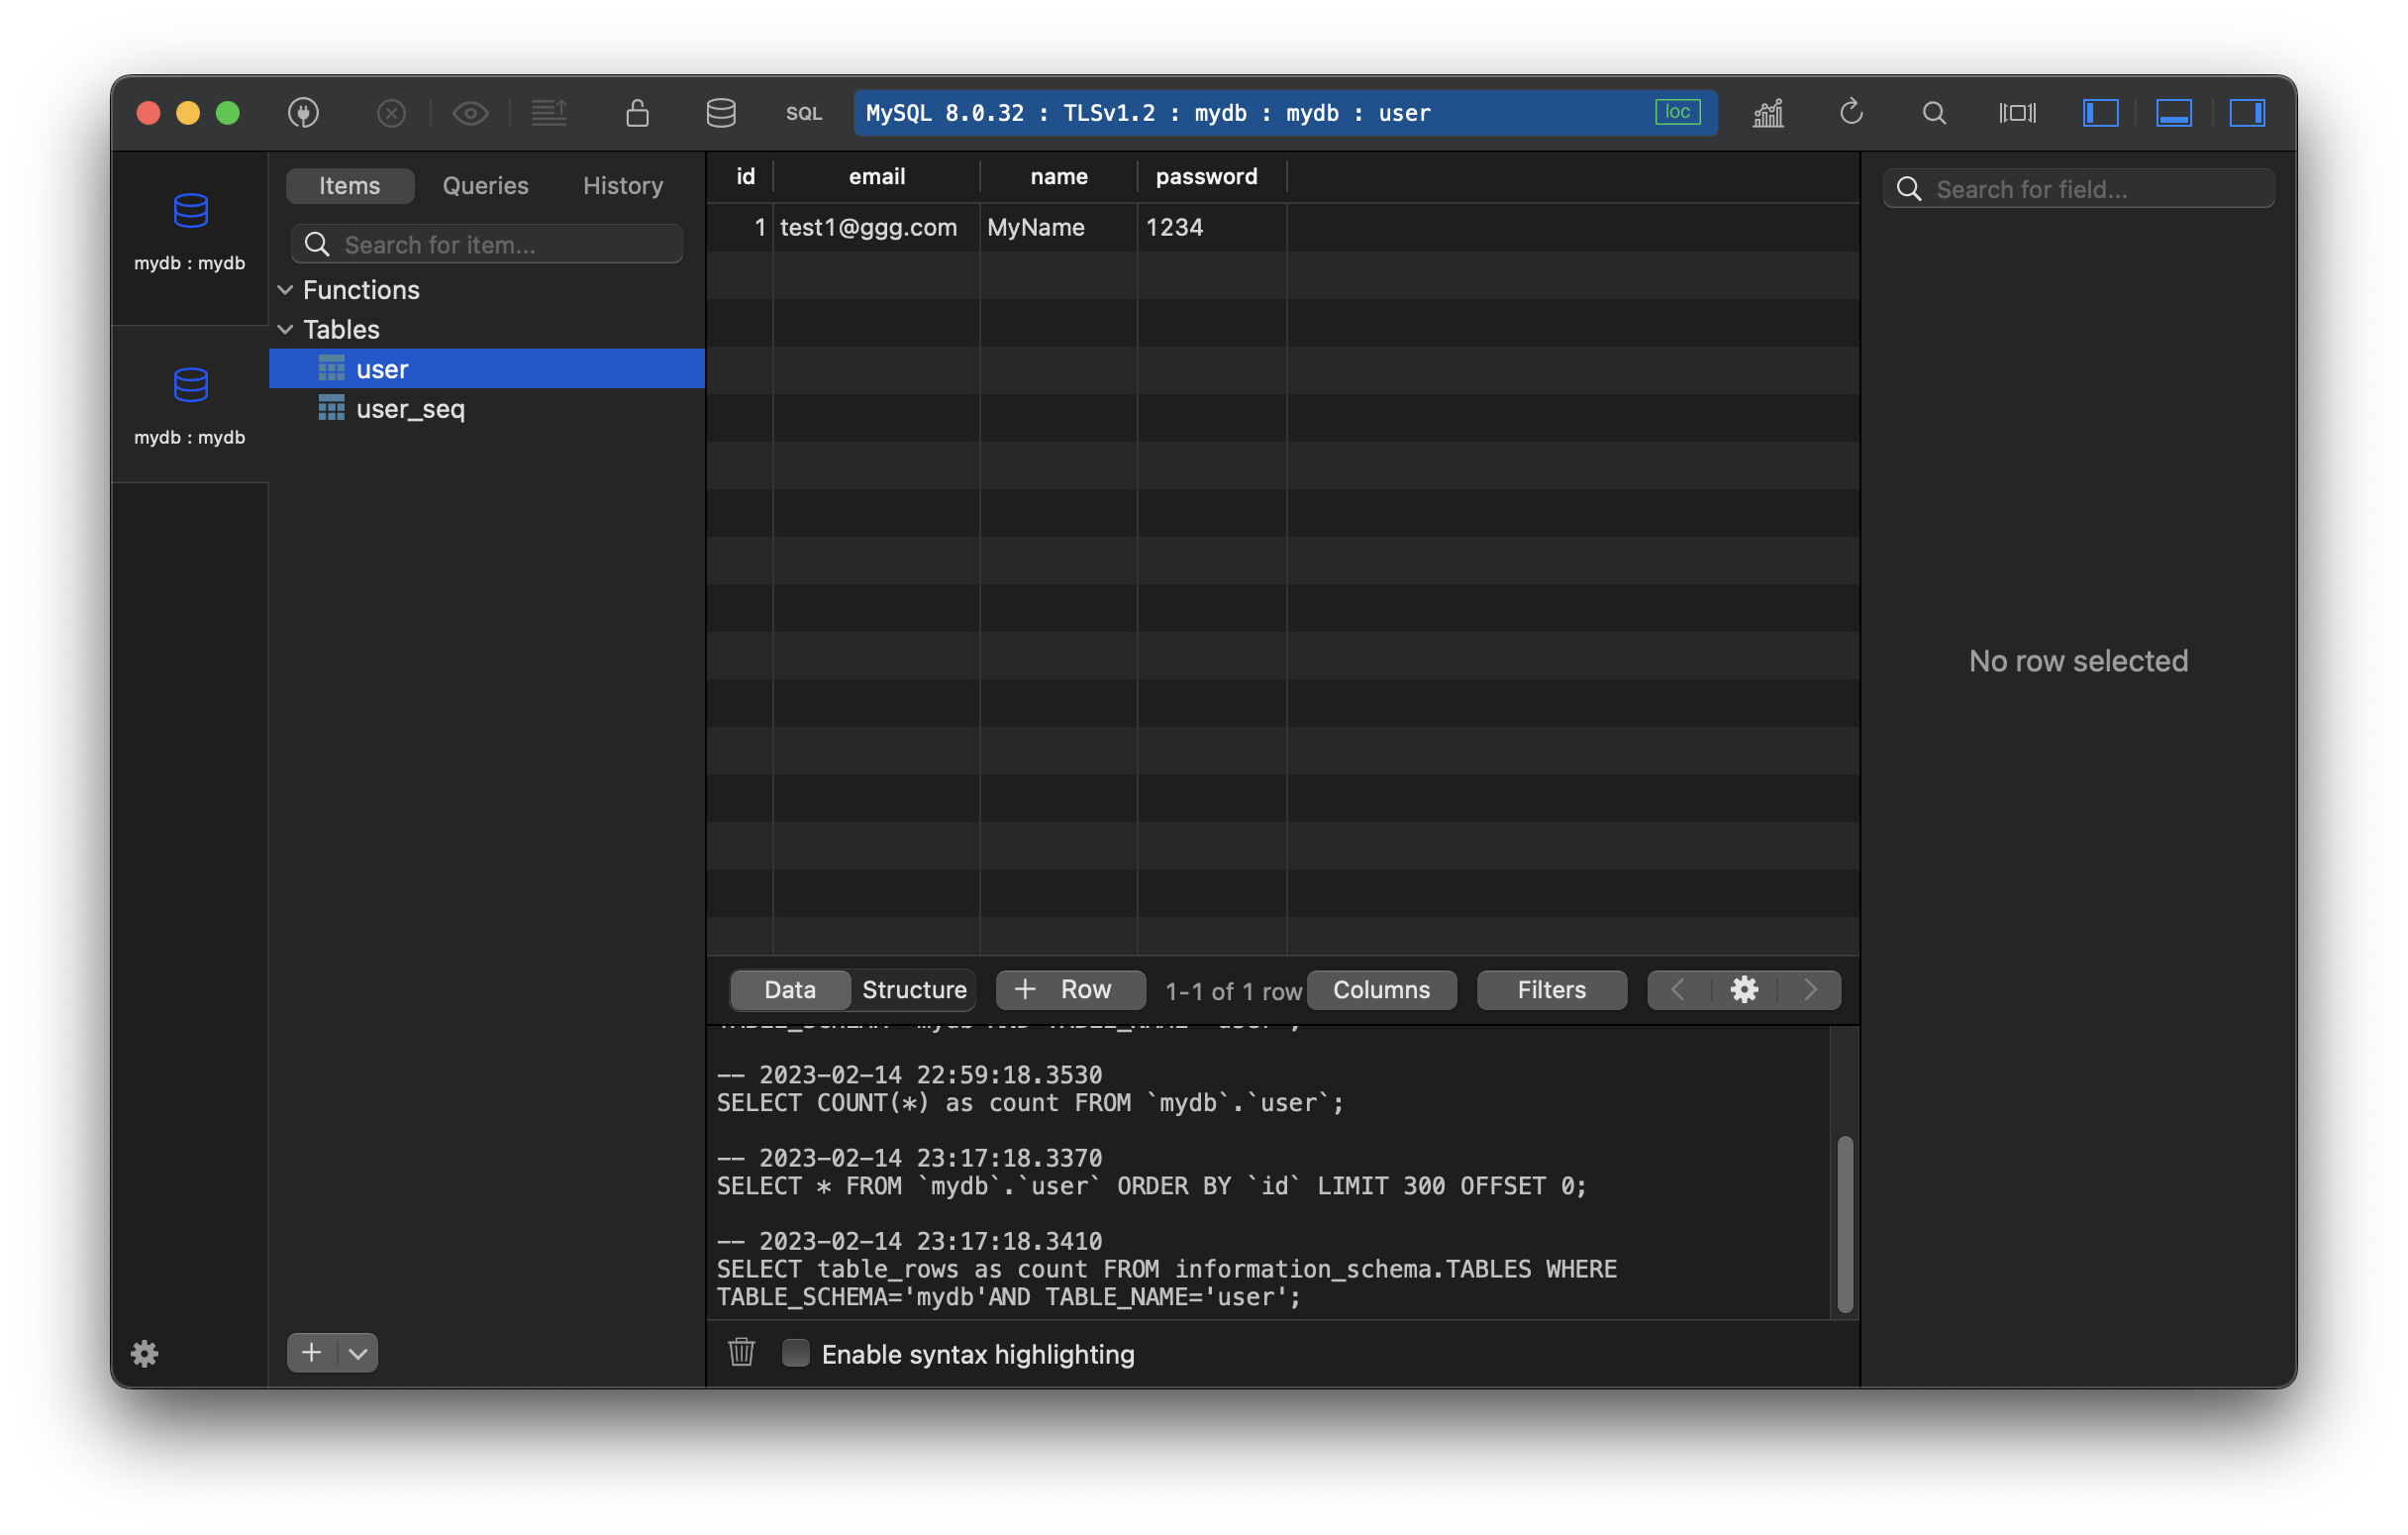Open the Filters button
This screenshot has height=1535, width=2408.
click(1551, 990)
